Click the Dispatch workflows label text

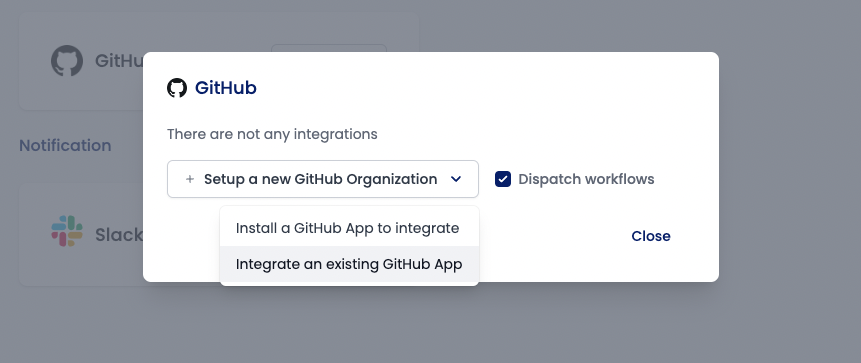[x=586, y=179]
